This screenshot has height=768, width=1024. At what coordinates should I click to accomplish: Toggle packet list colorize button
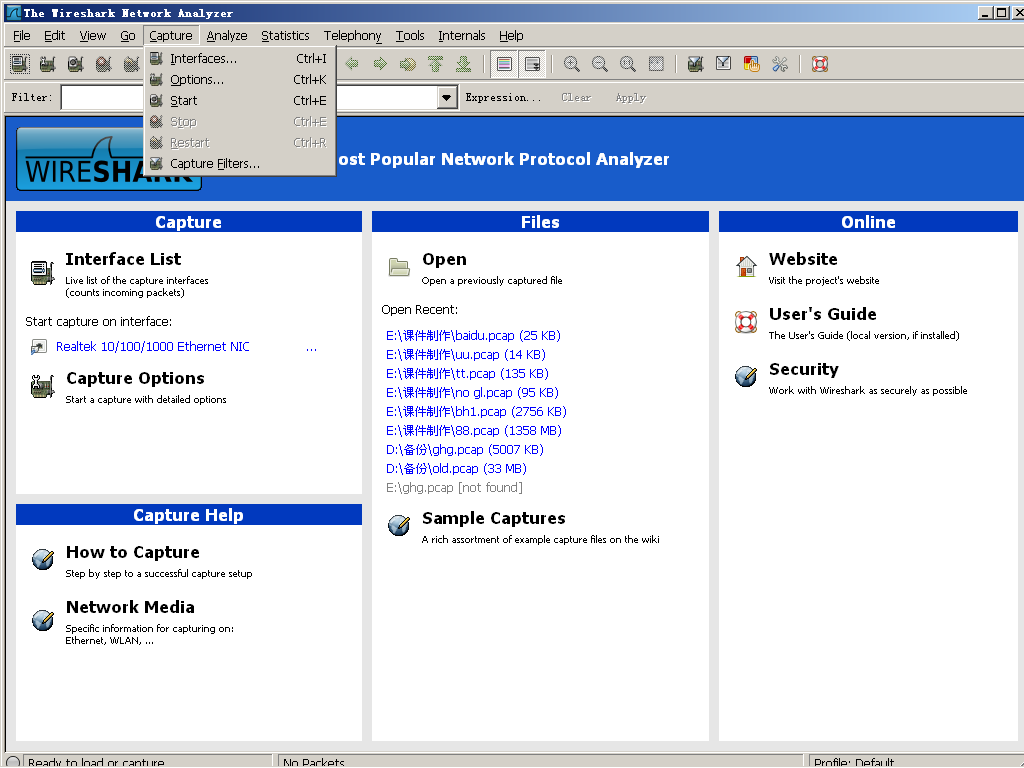tap(504, 64)
